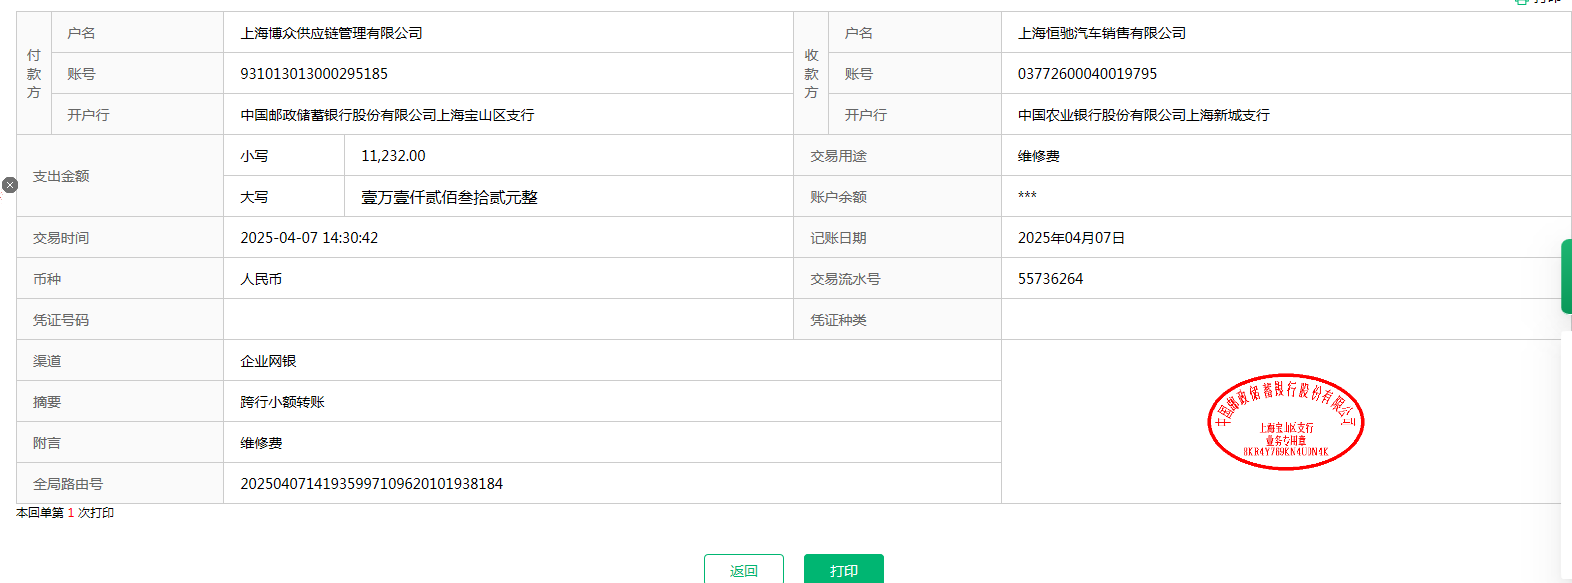Click the global routing number value
The image size is (1572, 583).
coord(371,484)
